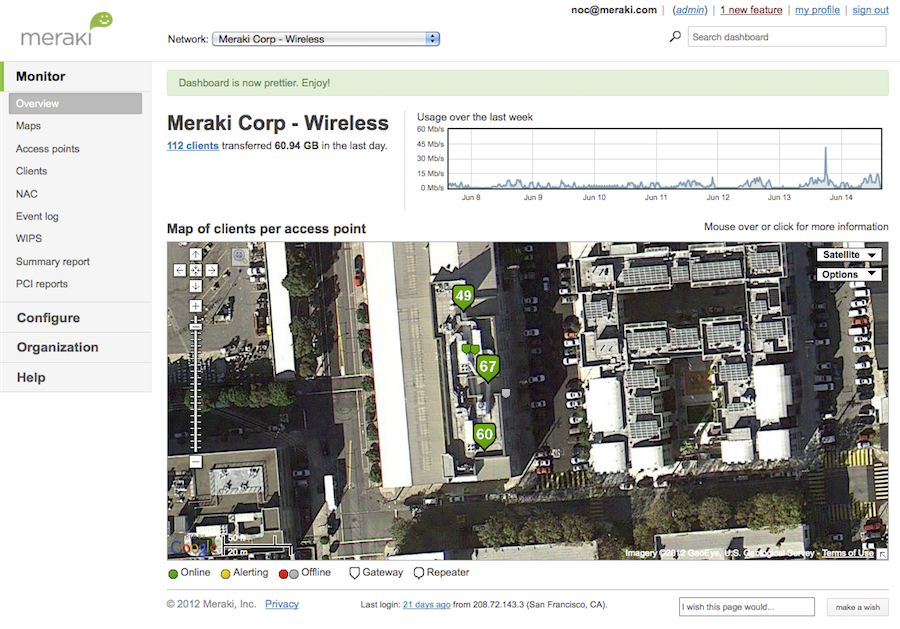This screenshot has width=900, height=629.
Task: Click the Repeater legend label
Action: click(x=448, y=572)
